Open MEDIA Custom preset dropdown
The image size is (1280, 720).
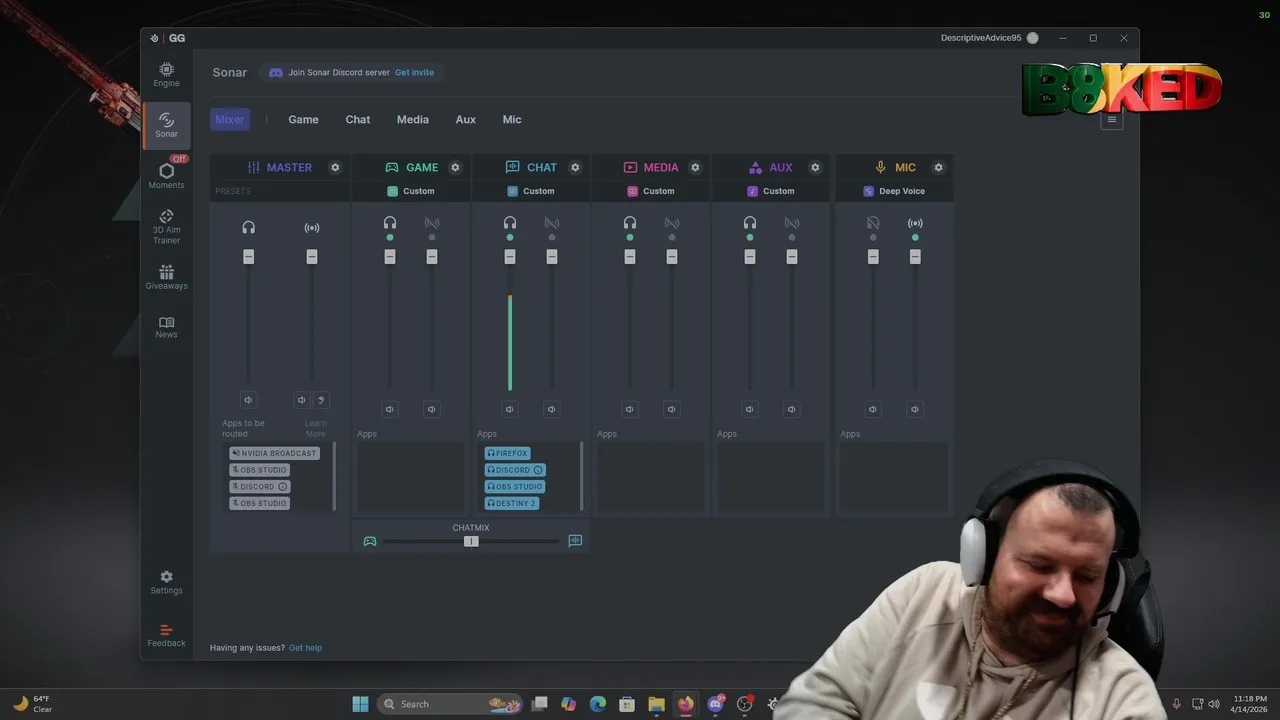click(651, 191)
